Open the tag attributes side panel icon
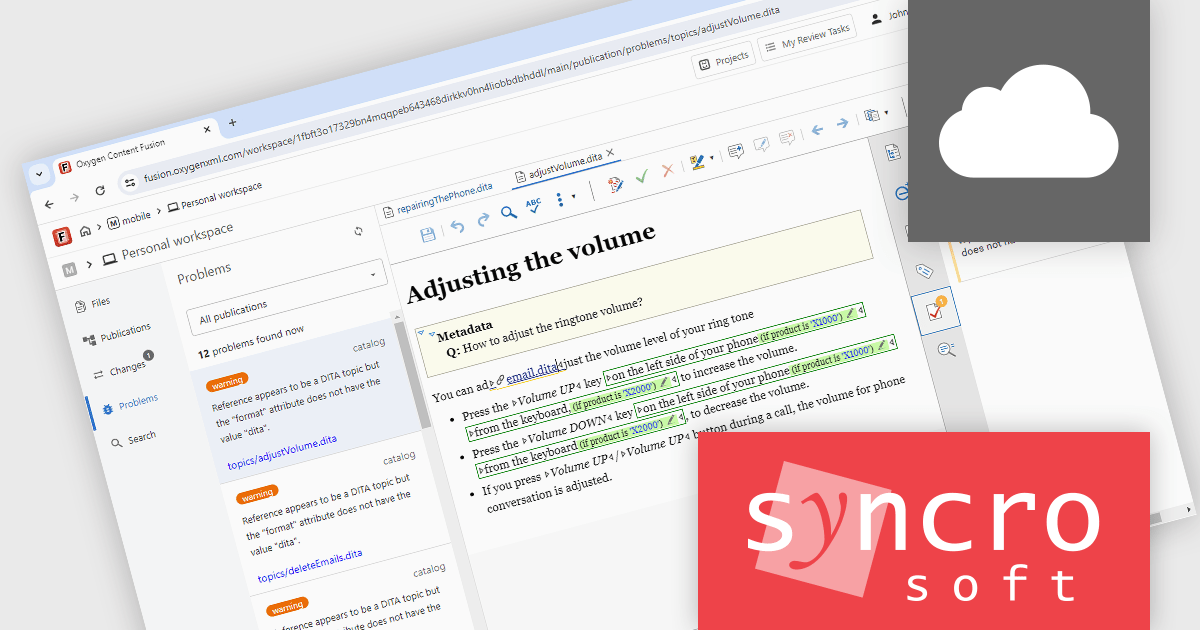 pyautogui.click(x=924, y=270)
